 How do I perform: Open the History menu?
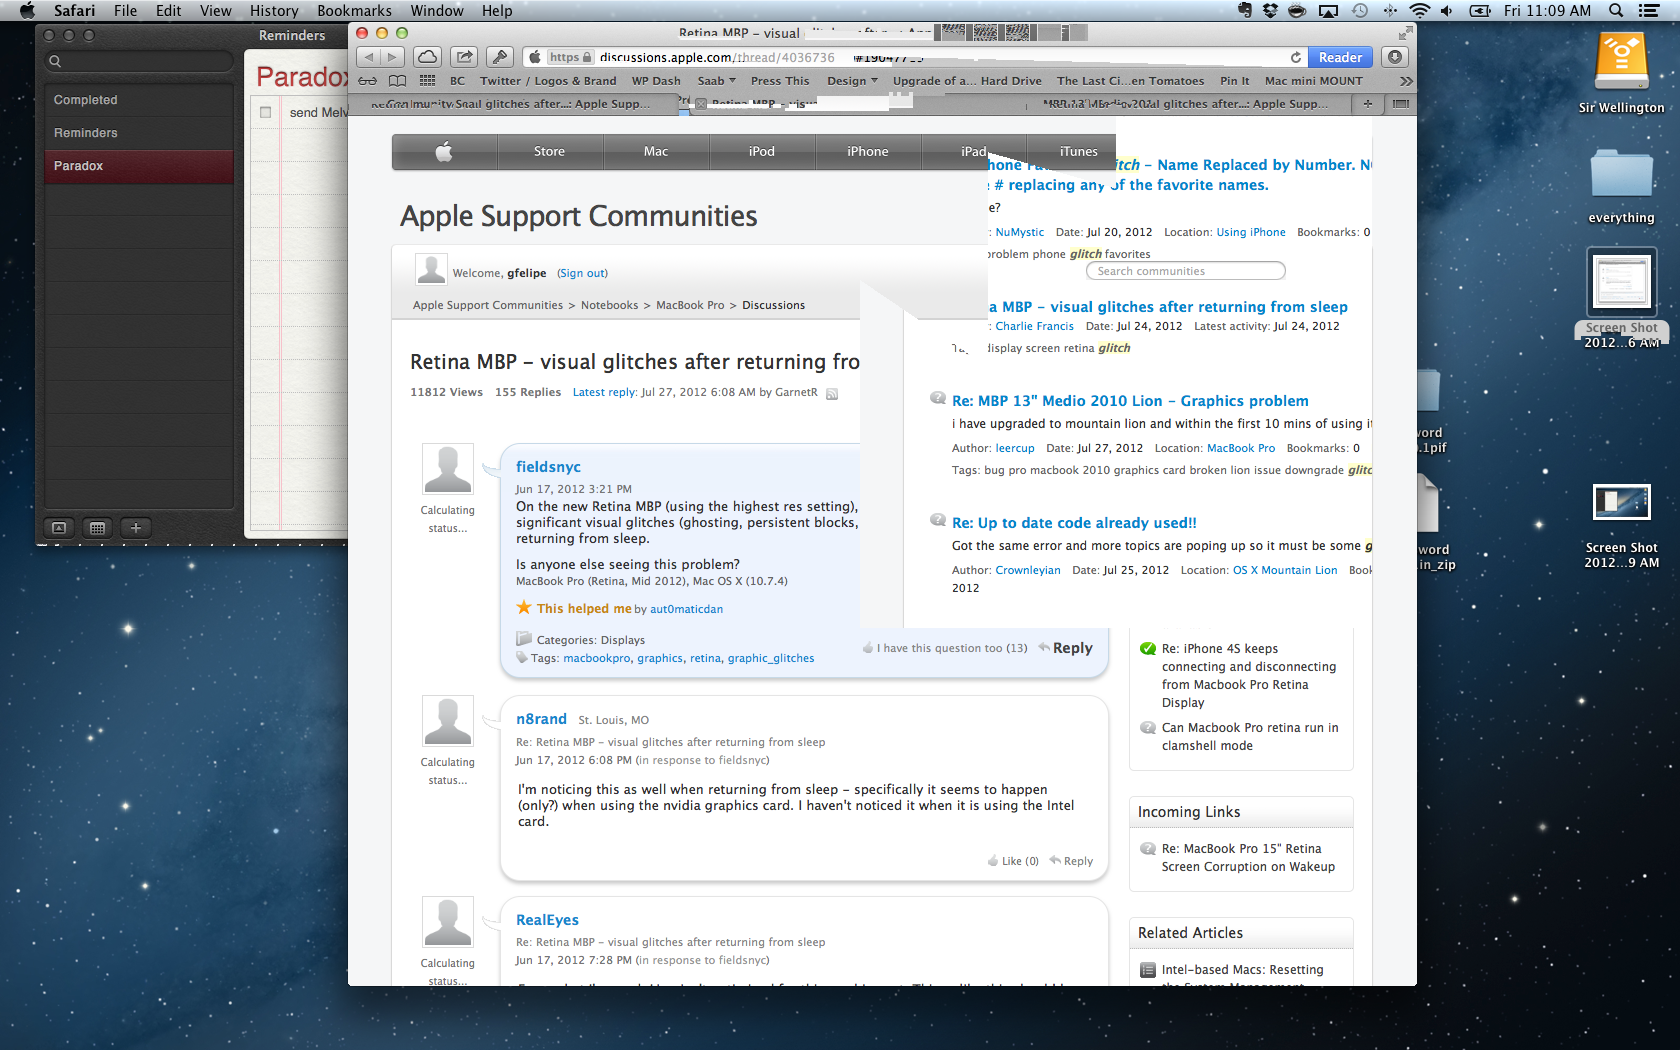pos(274,11)
